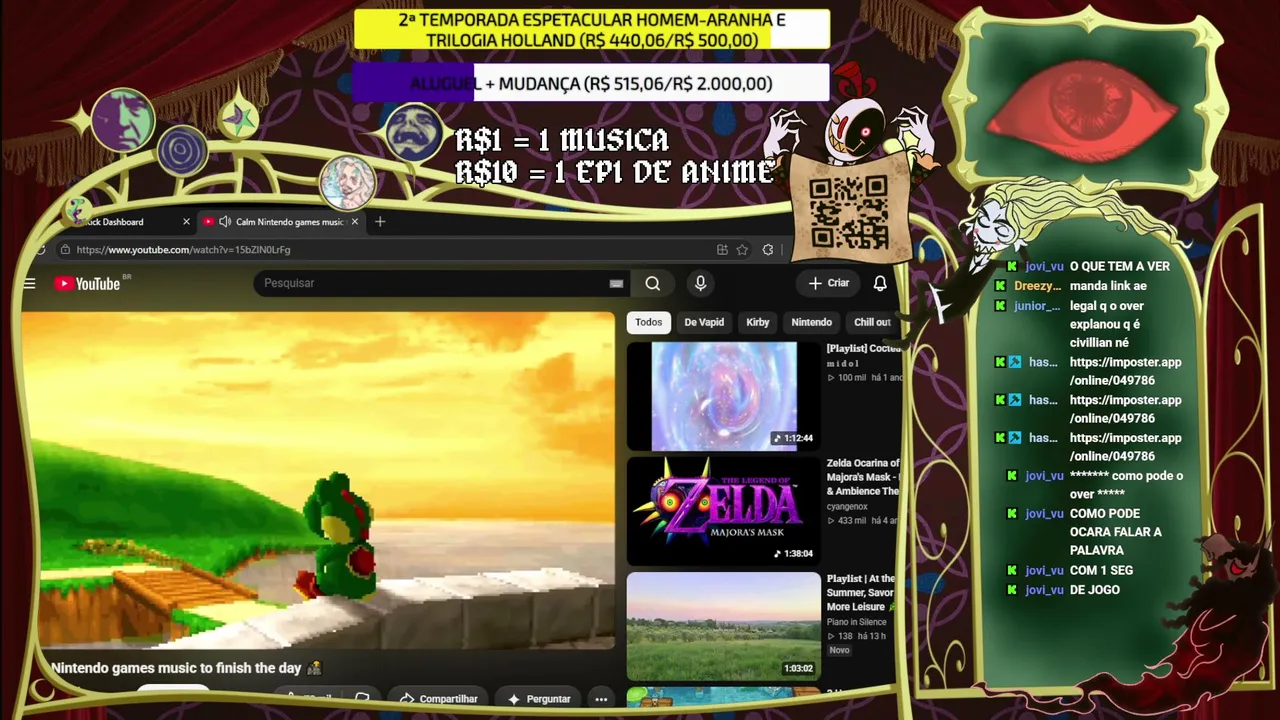Screen dimensions: 1280x720
Task: Click the video title 'Nintendo games music to finish the day'
Action: (176, 668)
